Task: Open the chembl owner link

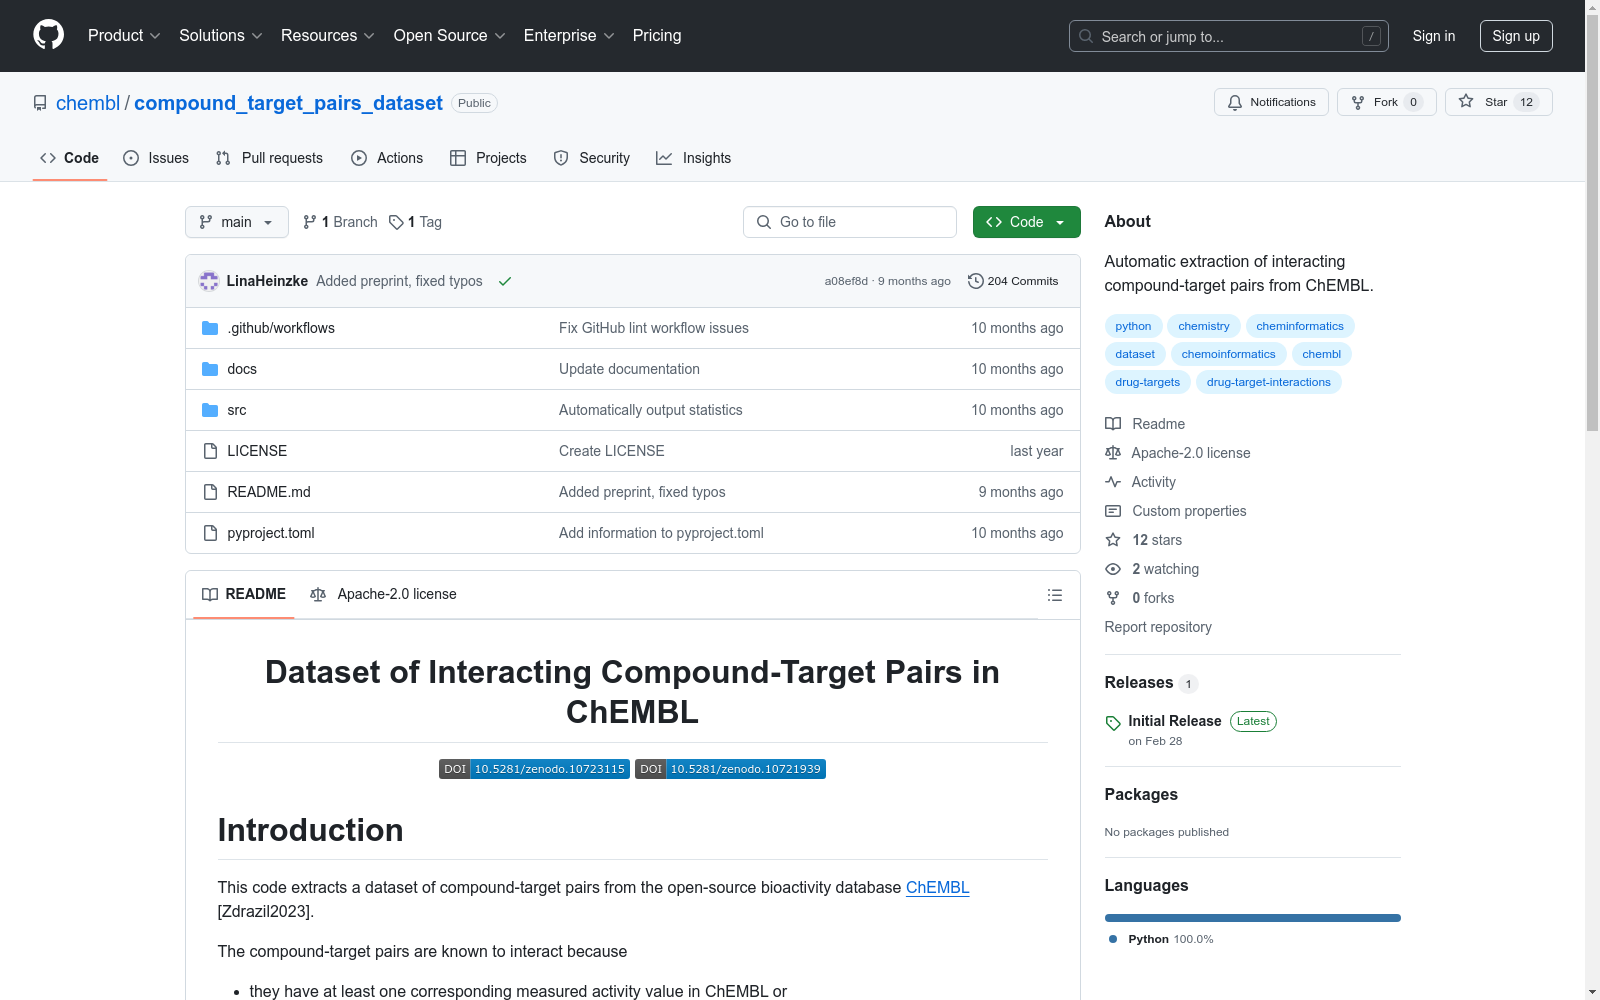Action: (88, 103)
